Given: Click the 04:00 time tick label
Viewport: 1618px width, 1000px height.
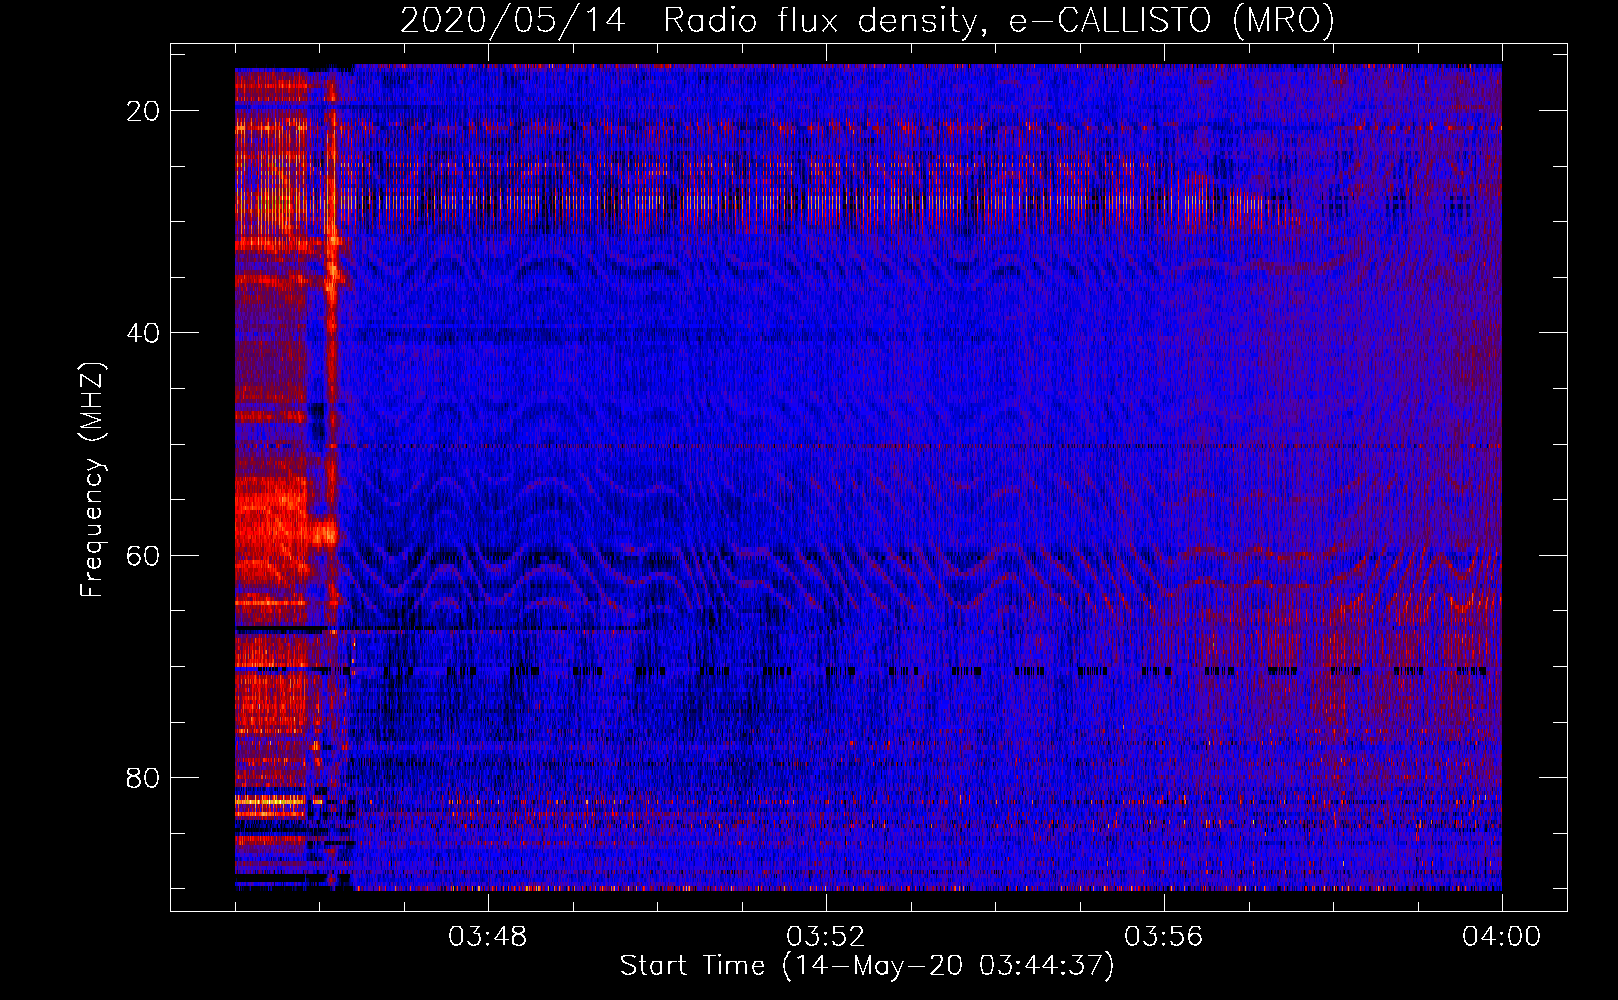Looking at the screenshot, I should tap(1501, 937).
